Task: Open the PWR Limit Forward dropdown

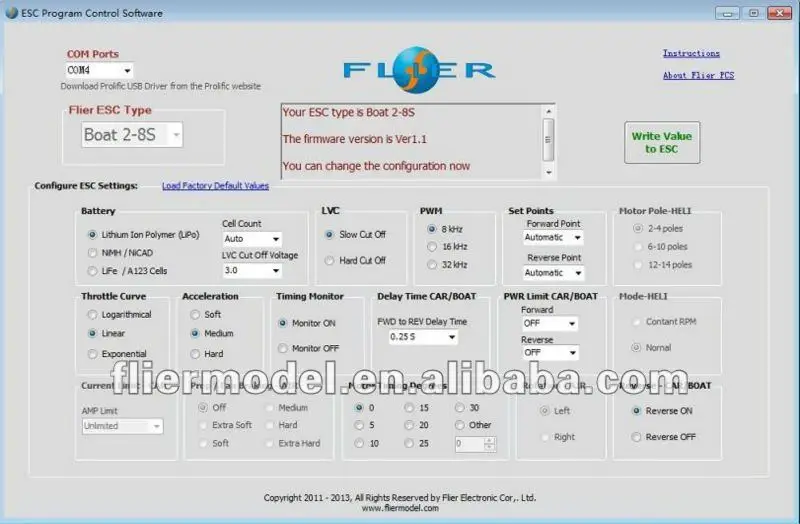Action: [x=549, y=323]
